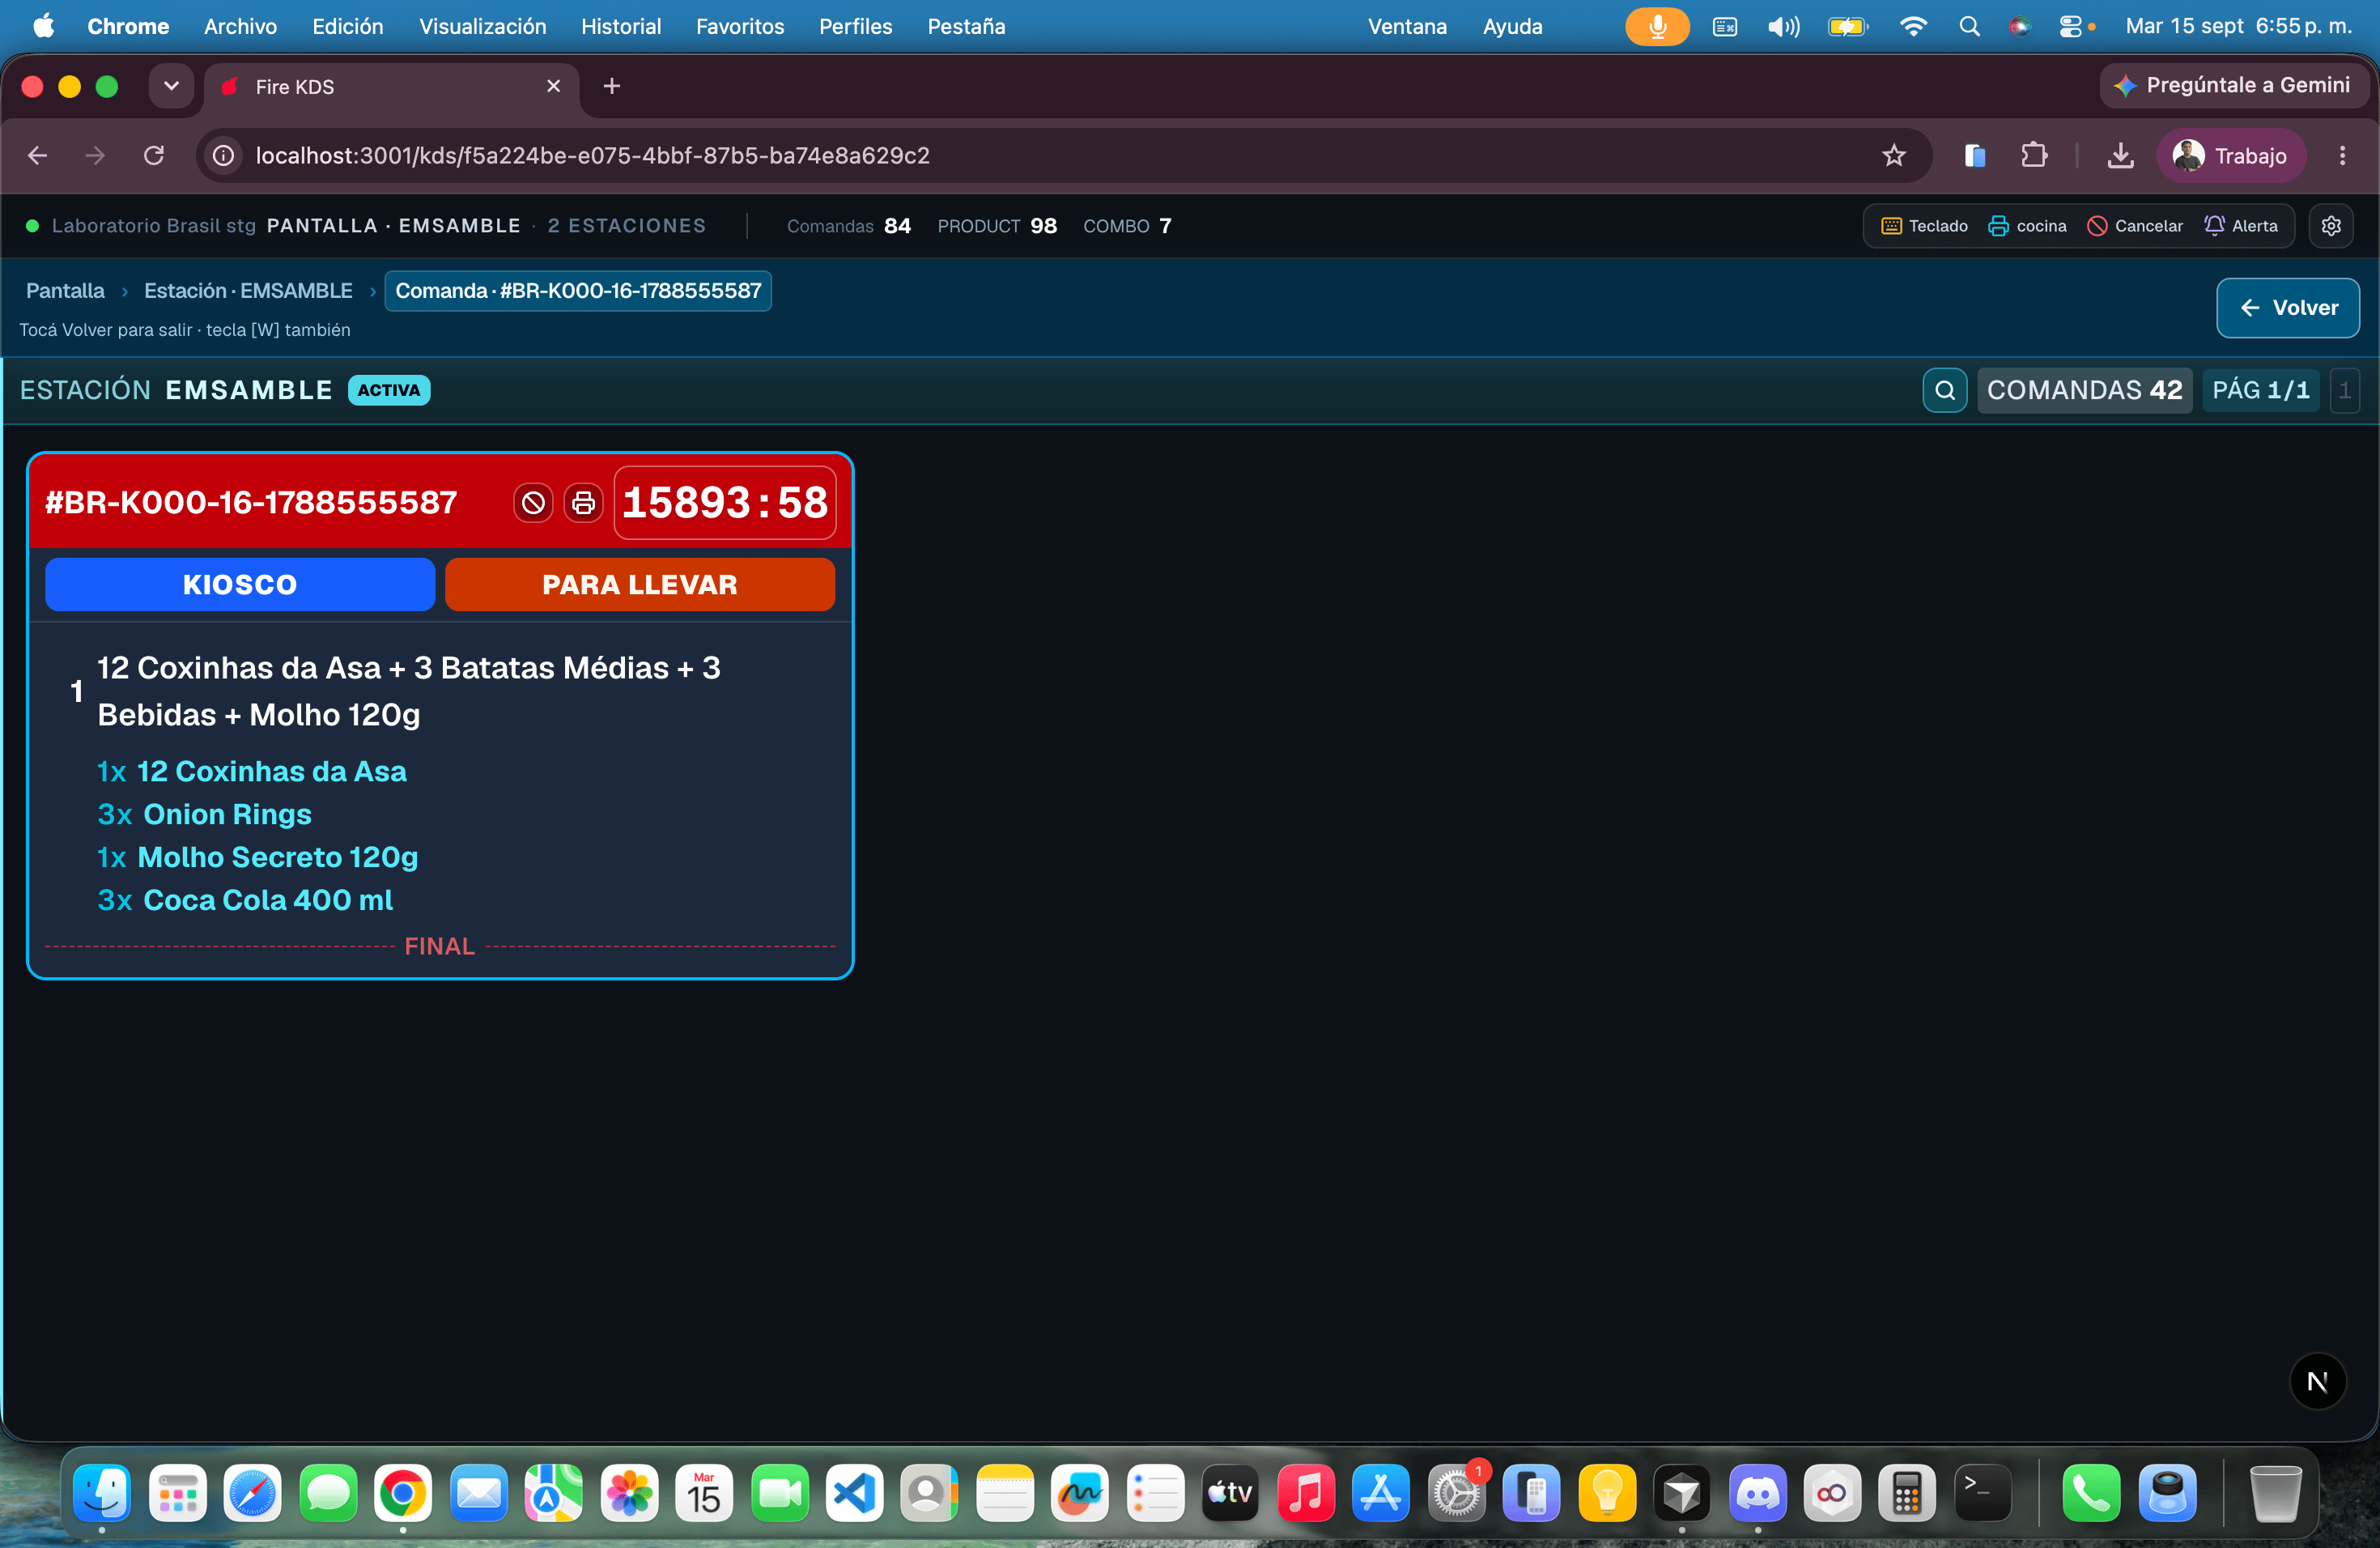The width and height of the screenshot is (2380, 1548).
Task: Select the Molho Secreto 120g item
Action: coord(257,857)
